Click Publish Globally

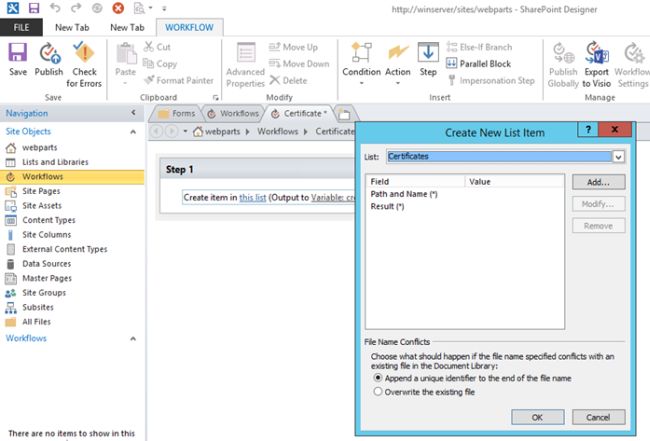563,65
